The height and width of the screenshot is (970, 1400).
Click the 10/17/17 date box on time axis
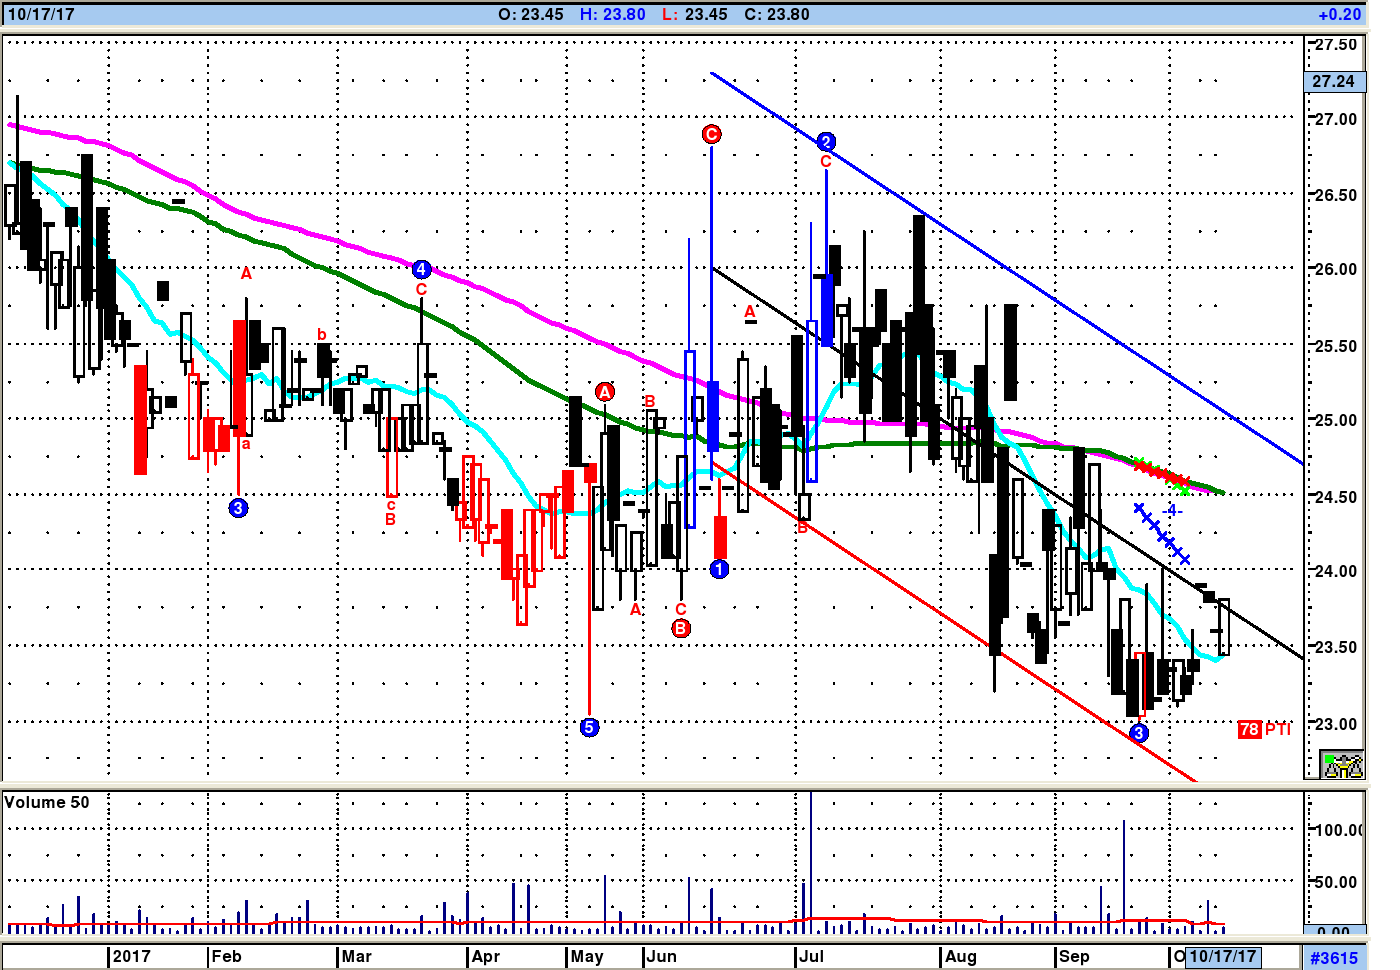(x=1222, y=956)
